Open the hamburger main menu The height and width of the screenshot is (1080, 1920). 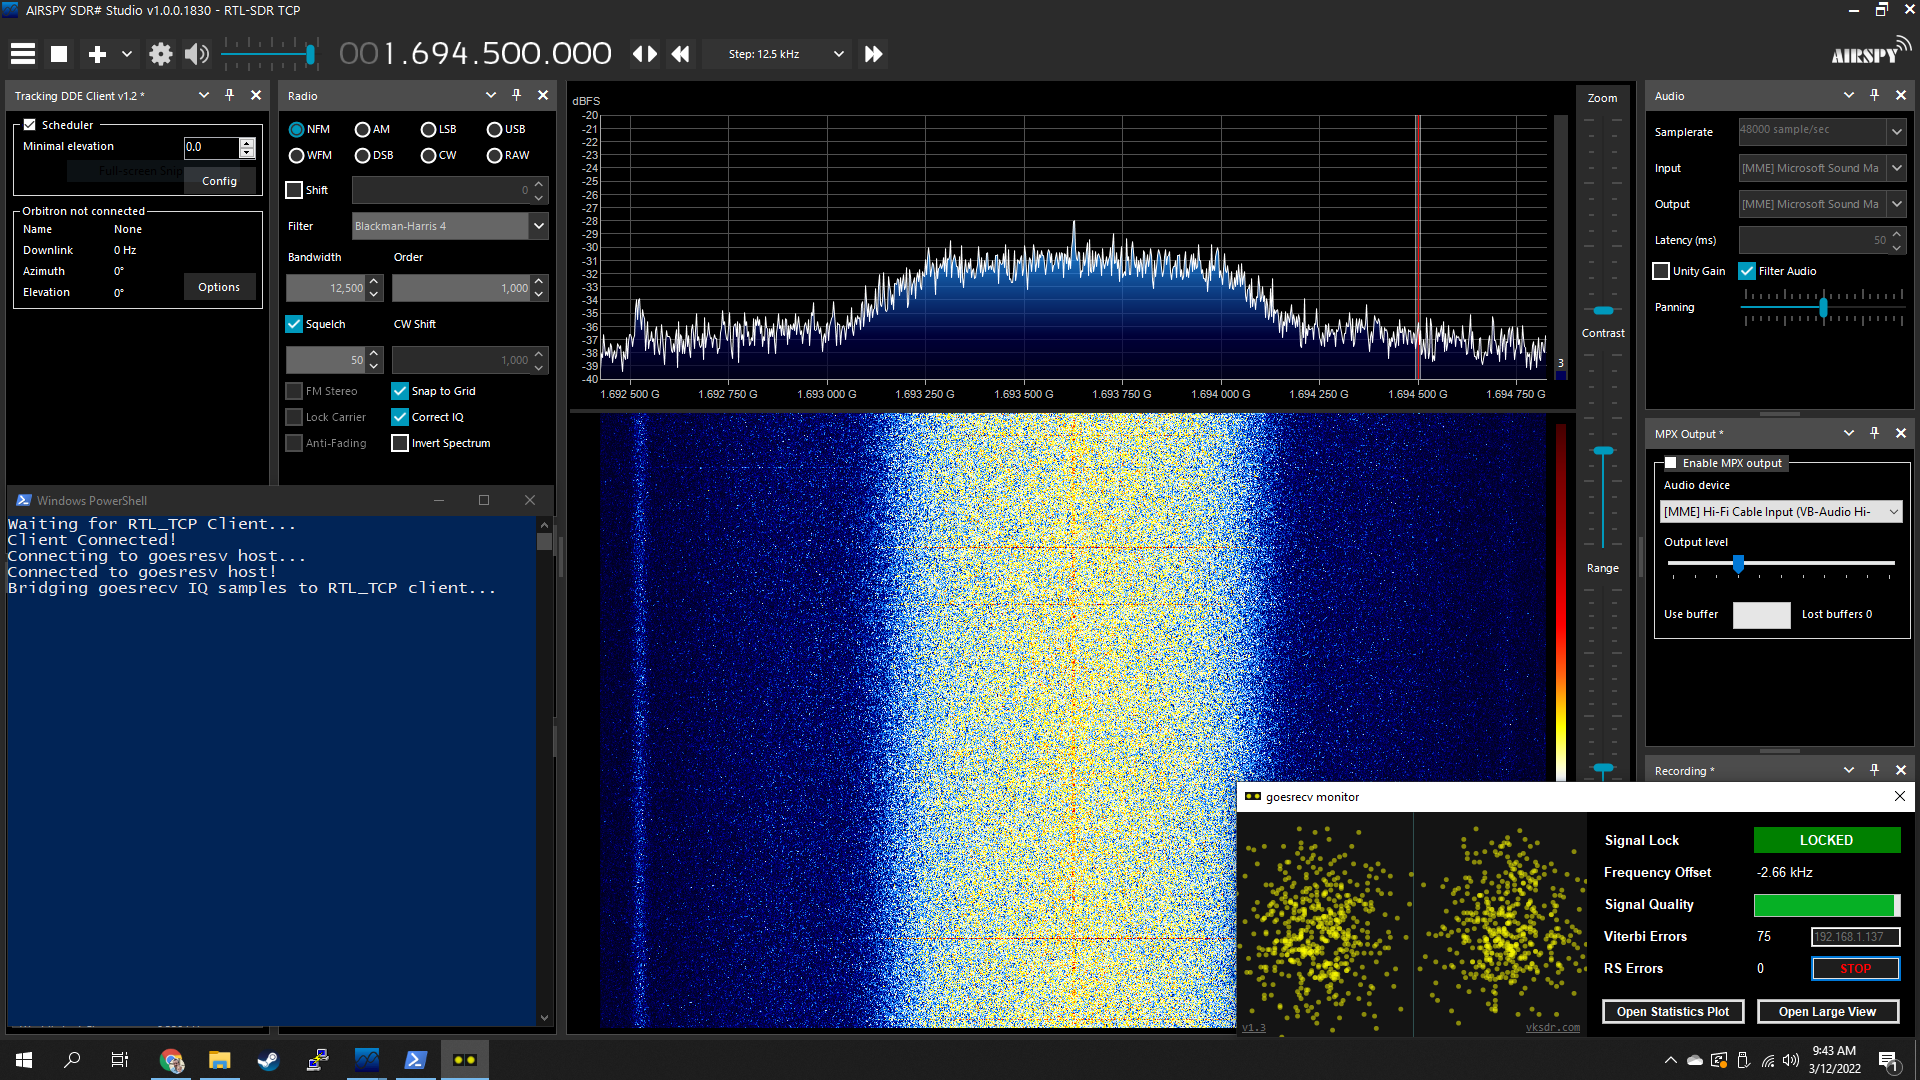pyautogui.click(x=23, y=54)
